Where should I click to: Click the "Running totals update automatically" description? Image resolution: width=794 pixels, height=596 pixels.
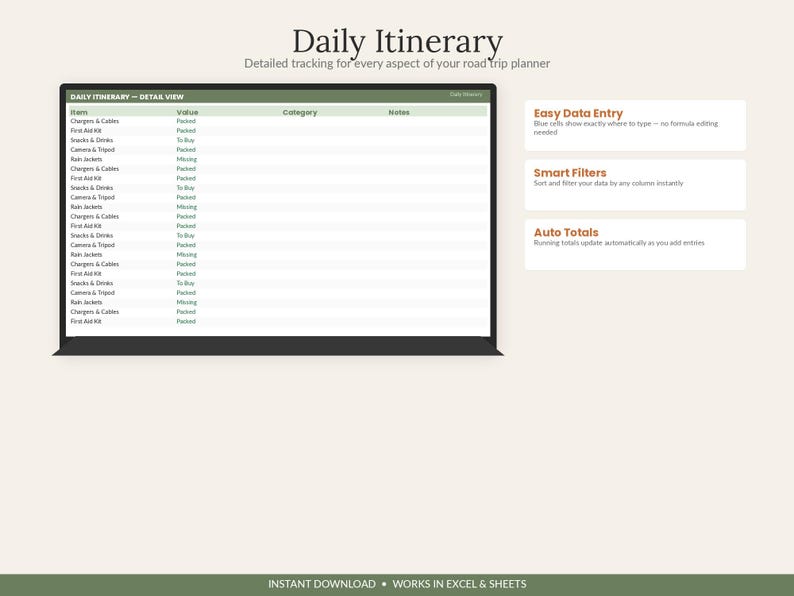pos(619,243)
